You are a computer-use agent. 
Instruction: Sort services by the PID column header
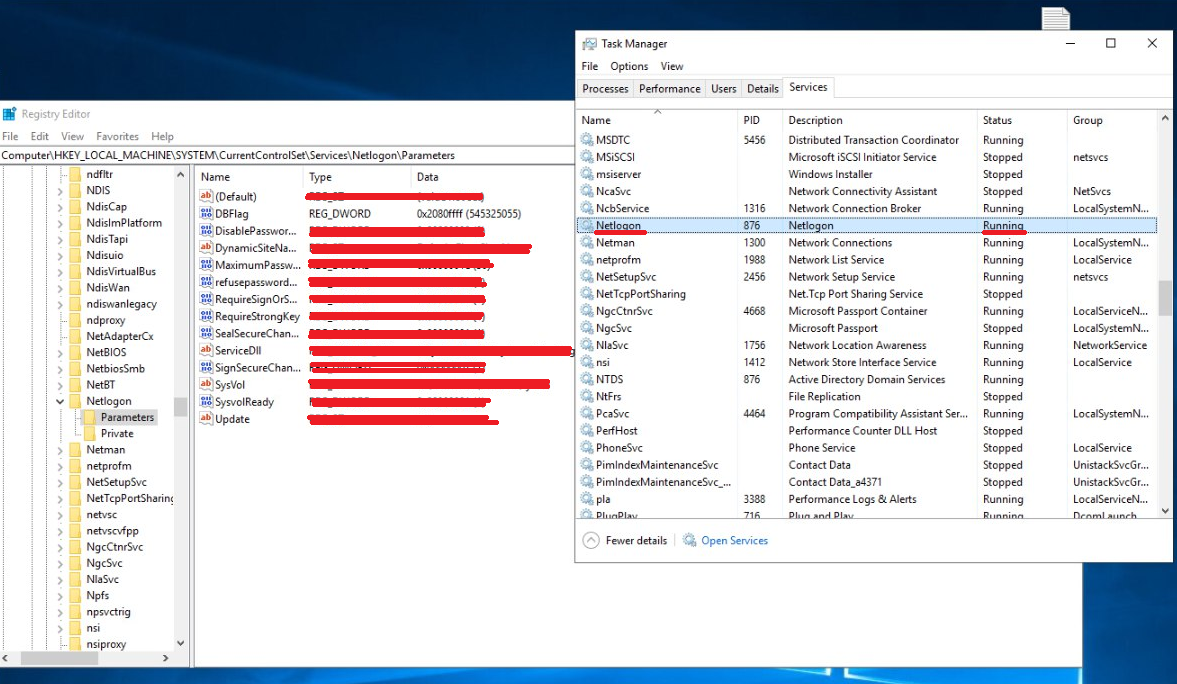(x=760, y=120)
